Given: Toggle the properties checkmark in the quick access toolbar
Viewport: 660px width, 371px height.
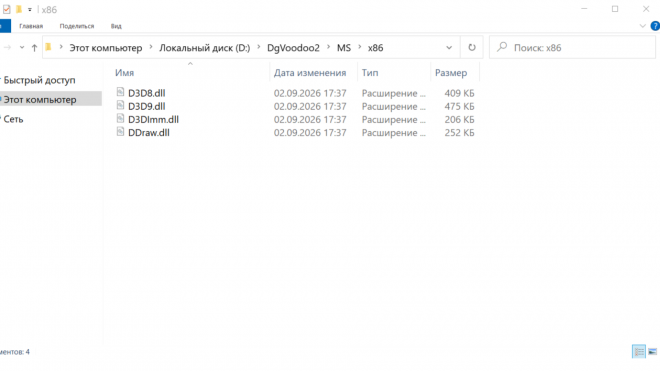Looking at the screenshot, I should pos(6,9).
